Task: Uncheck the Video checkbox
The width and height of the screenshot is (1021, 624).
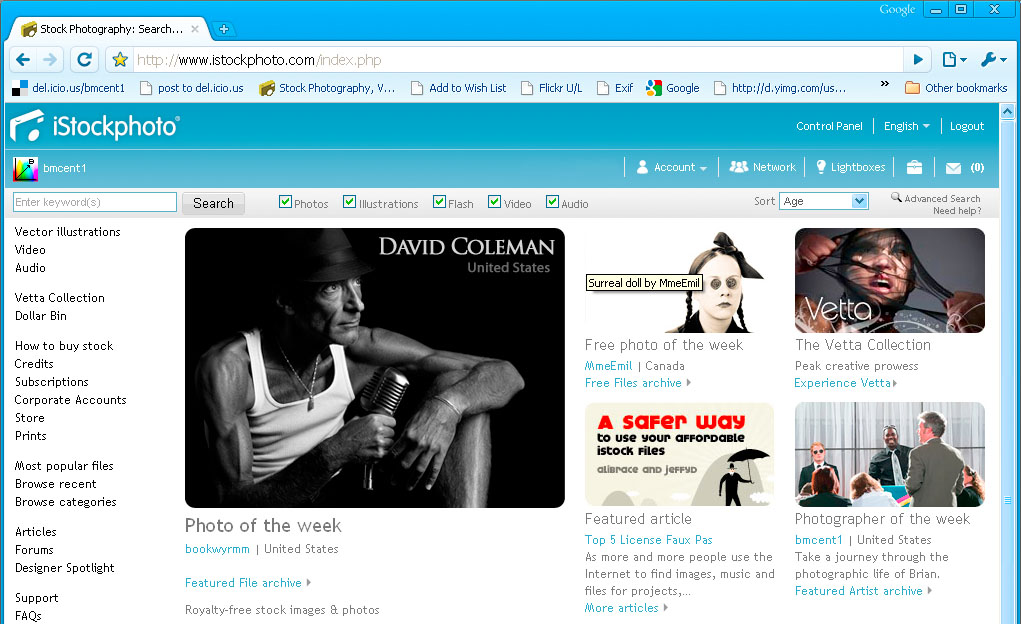Action: [495, 202]
